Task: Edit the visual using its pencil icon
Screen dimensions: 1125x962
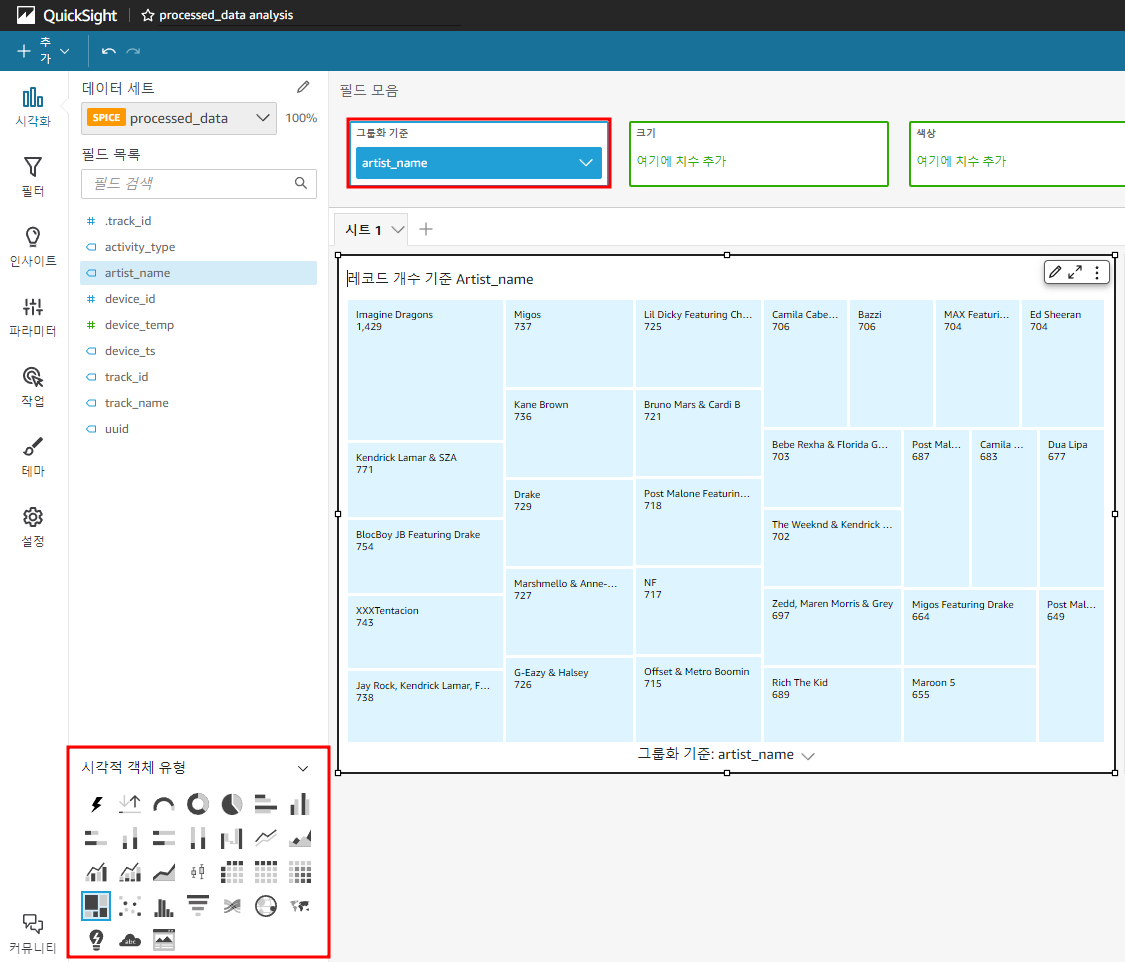Action: click(1055, 272)
